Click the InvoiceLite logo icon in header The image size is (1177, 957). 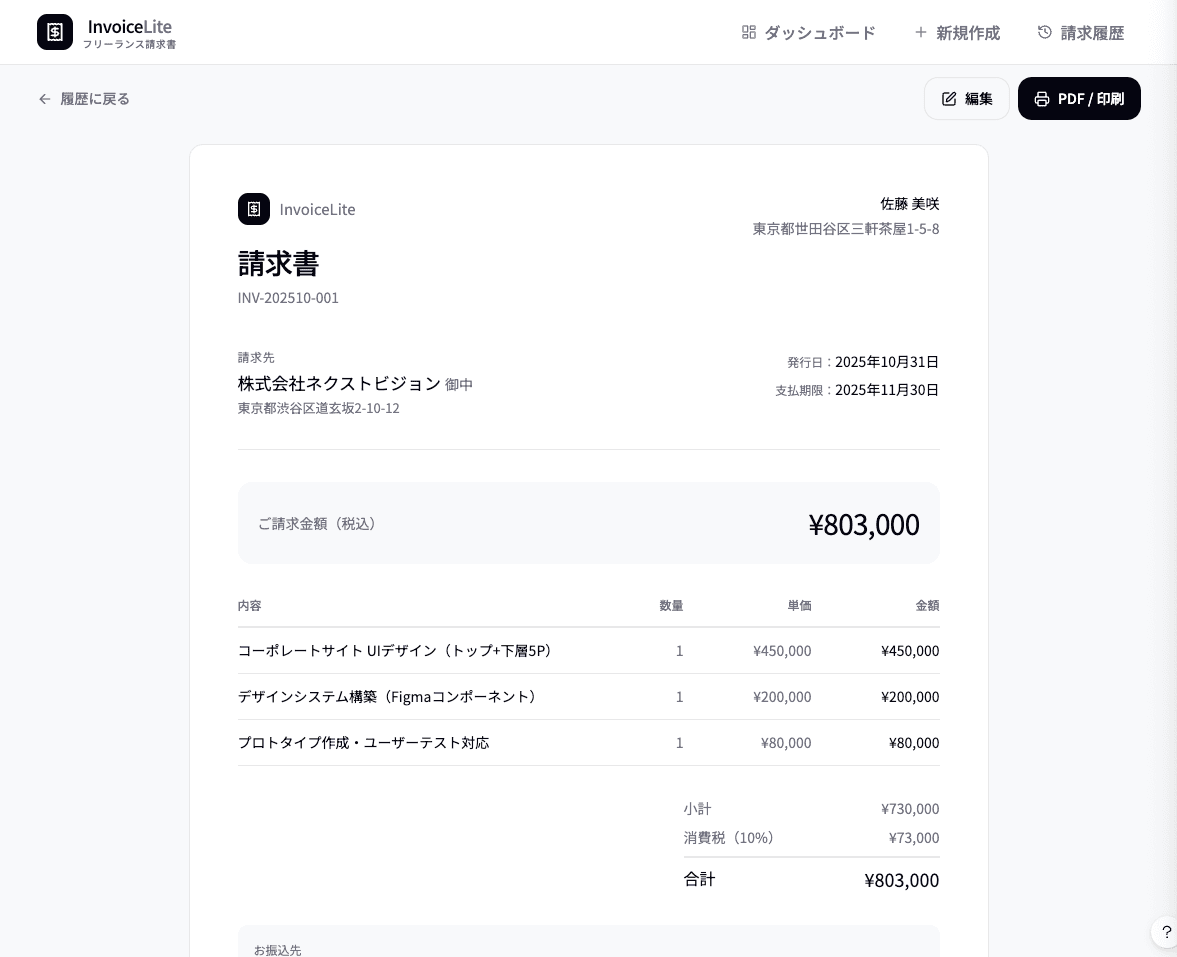click(55, 32)
